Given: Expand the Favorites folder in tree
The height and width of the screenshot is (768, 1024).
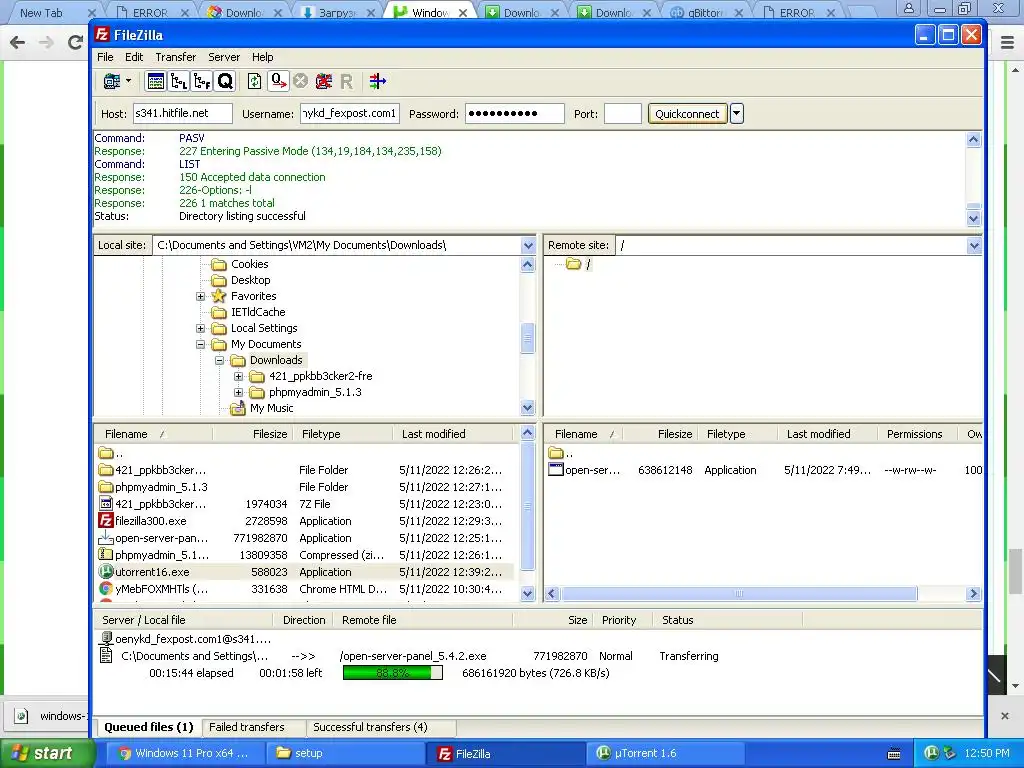Looking at the screenshot, I should click(200, 296).
